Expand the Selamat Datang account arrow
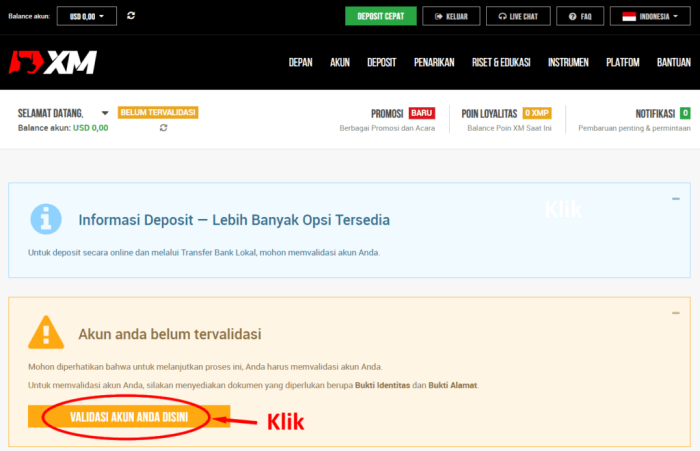The image size is (700, 451). pos(105,113)
